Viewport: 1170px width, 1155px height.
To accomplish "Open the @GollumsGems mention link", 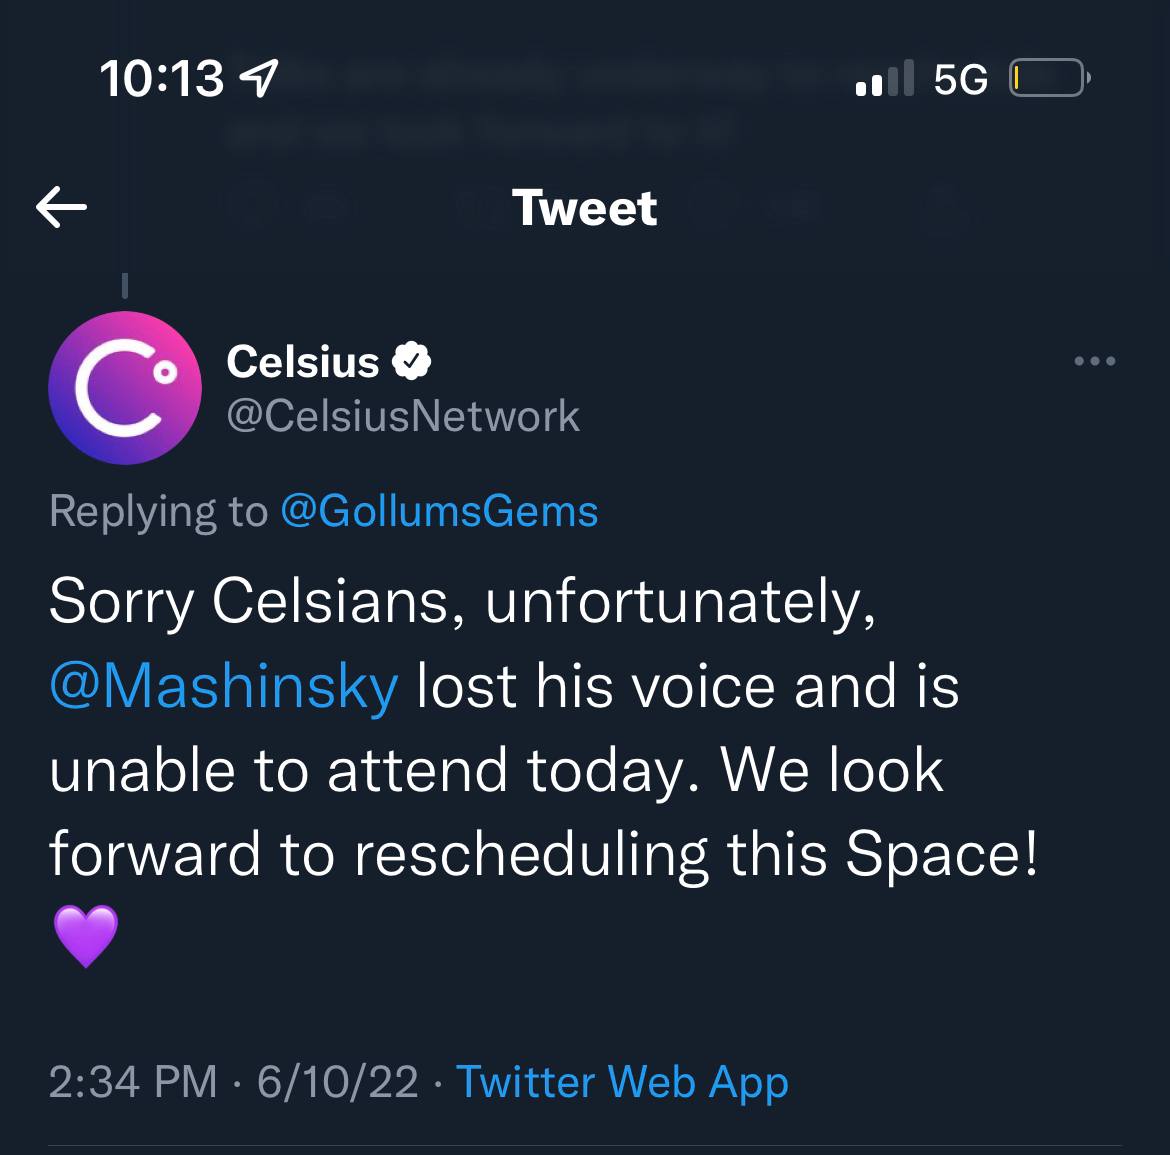I will point(439,512).
